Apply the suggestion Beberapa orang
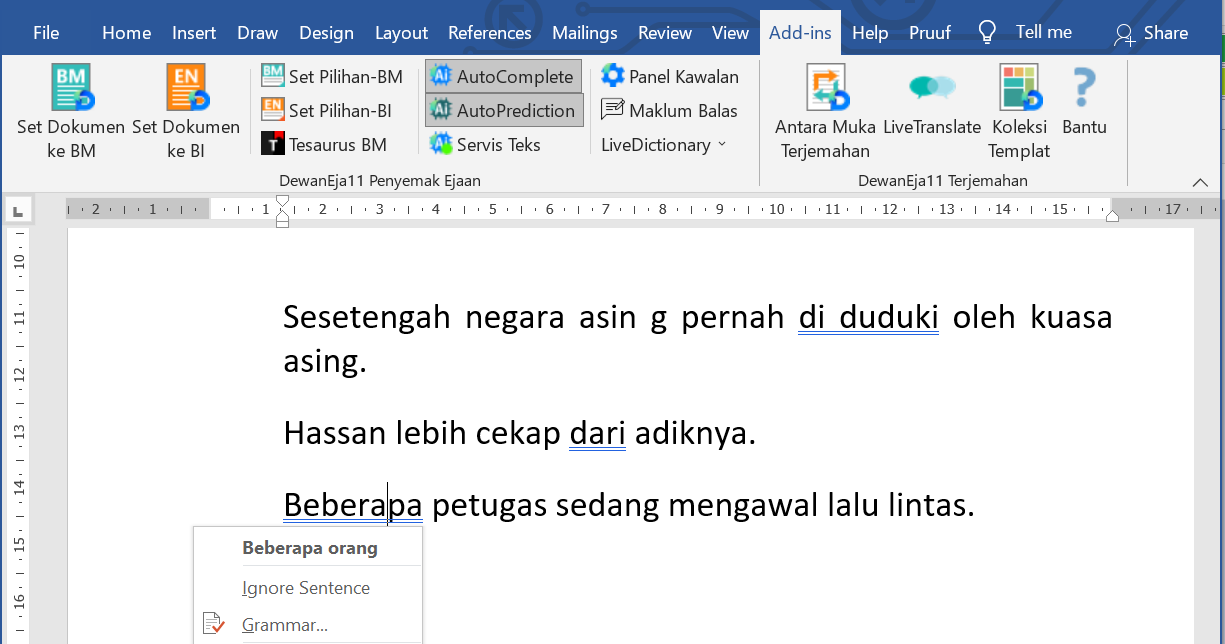Viewport: 1225px width, 644px height. [310, 548]
